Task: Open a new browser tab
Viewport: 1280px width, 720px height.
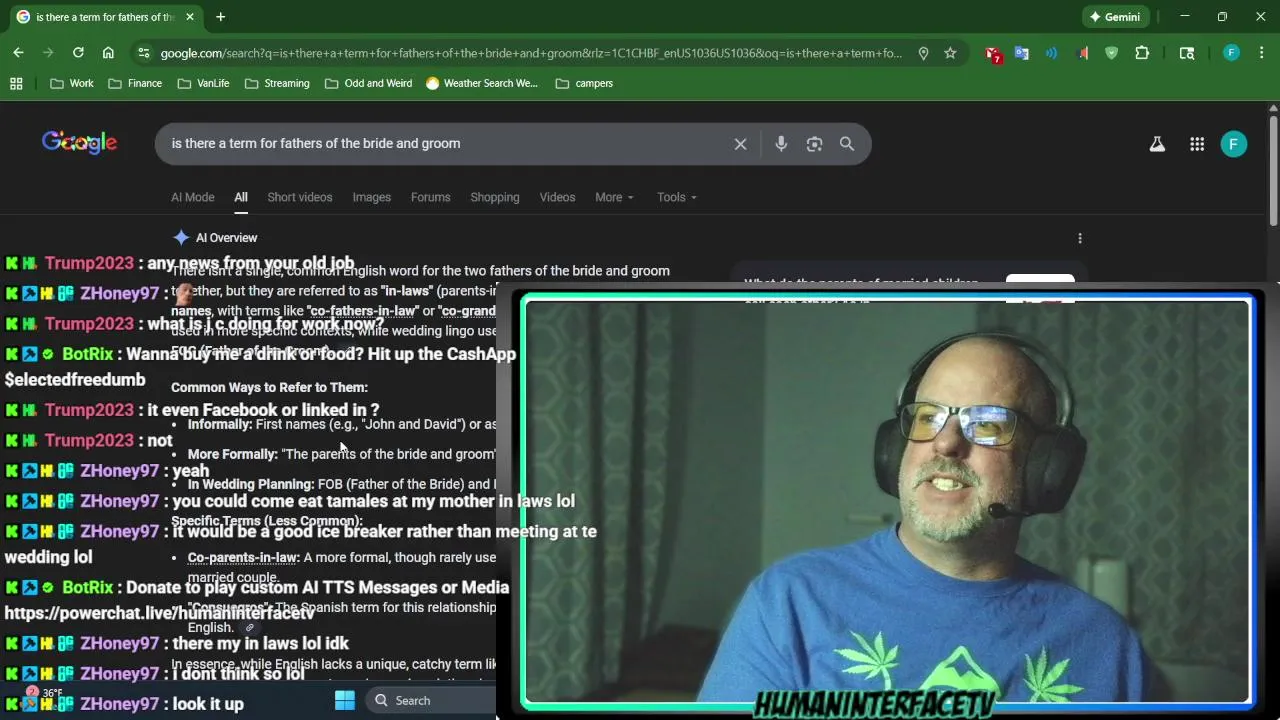Action: [x=220, y=17]
